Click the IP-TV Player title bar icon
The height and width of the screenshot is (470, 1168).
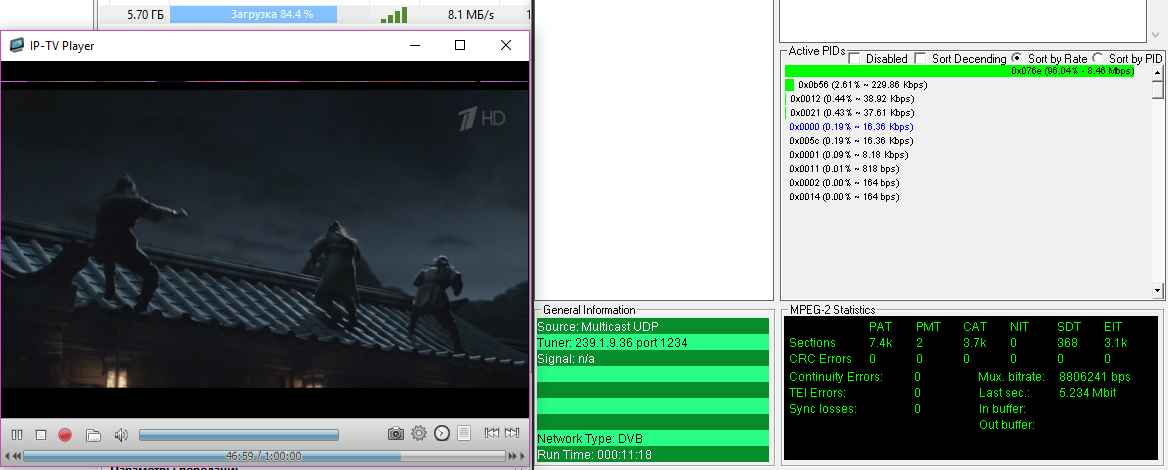(x=16, y=45)
